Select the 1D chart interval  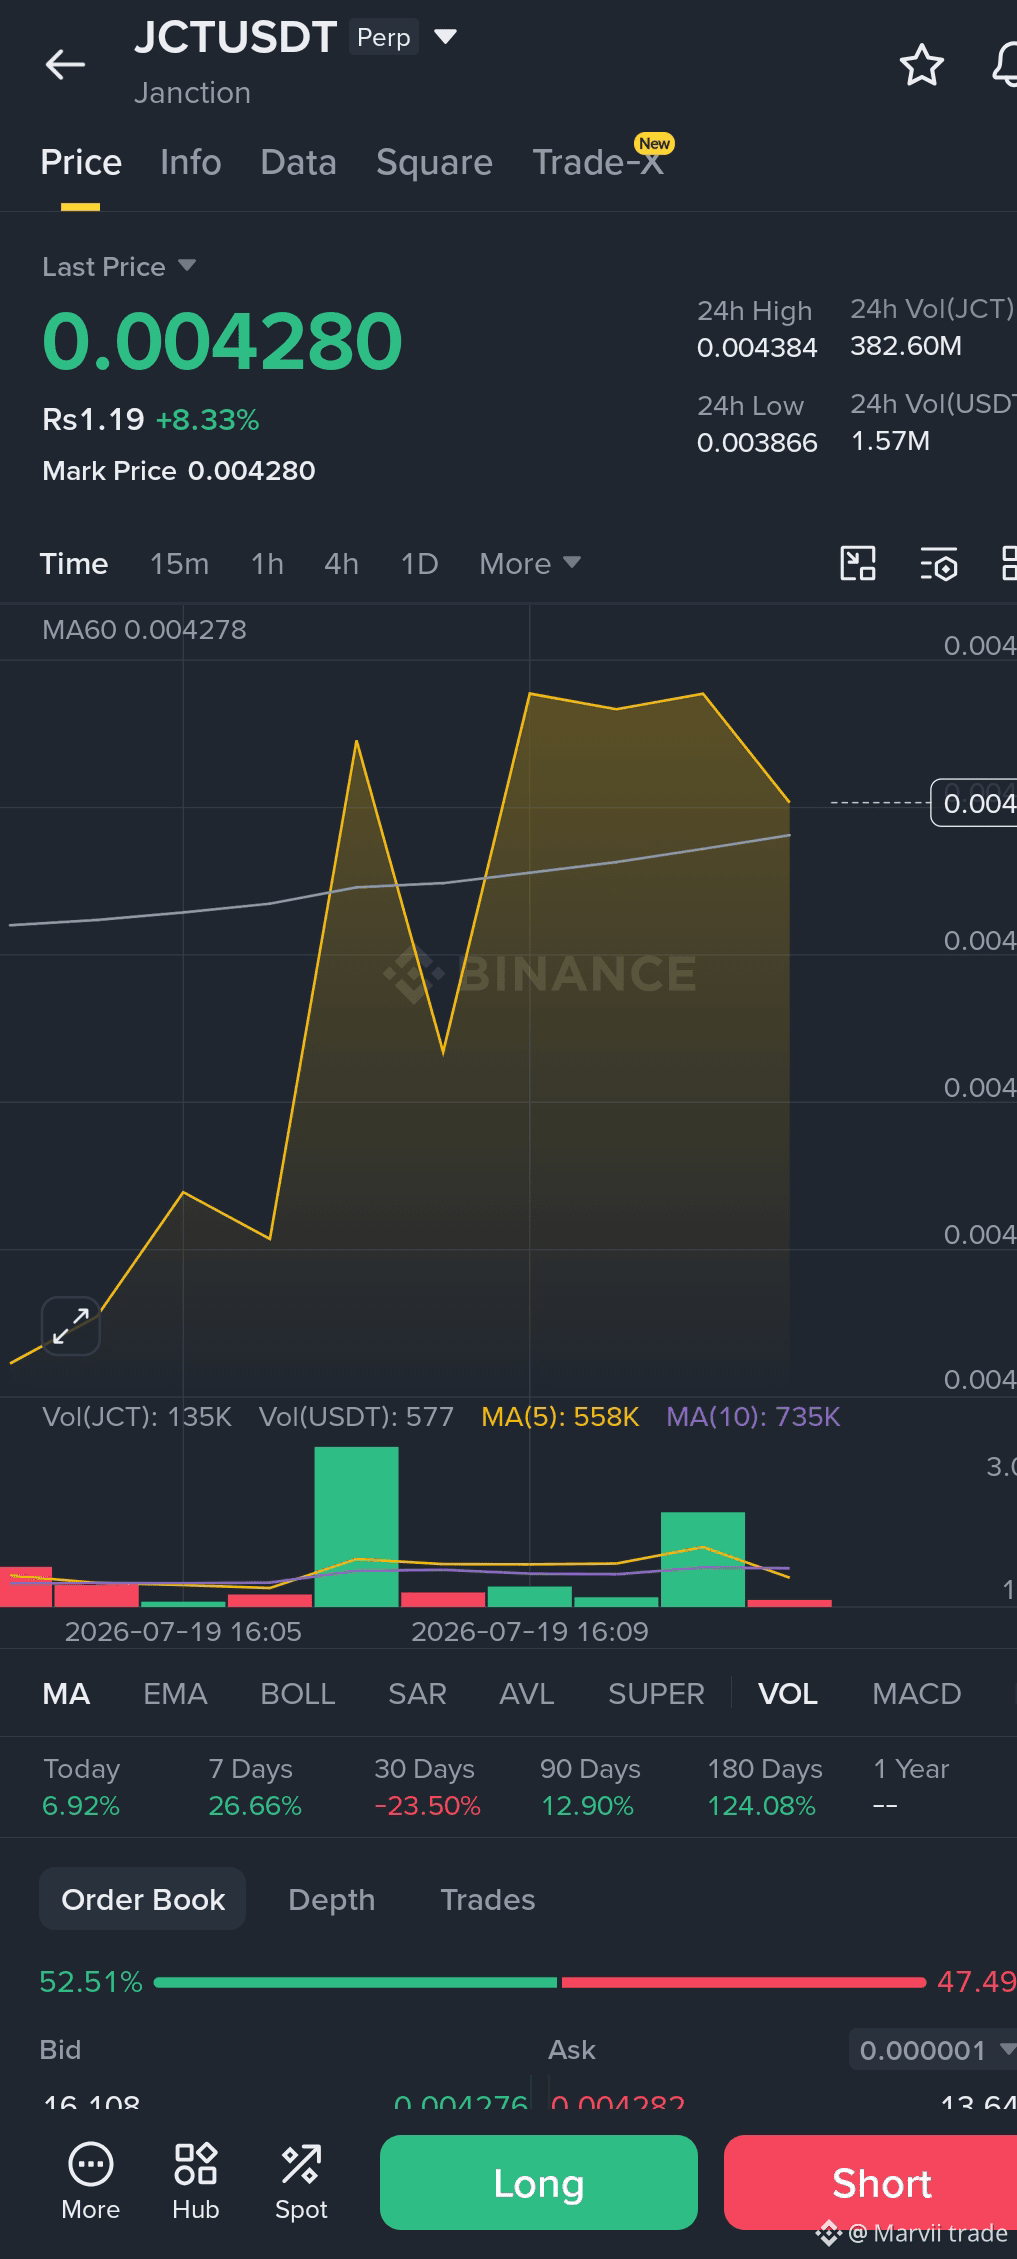click(x=419, y=564)
